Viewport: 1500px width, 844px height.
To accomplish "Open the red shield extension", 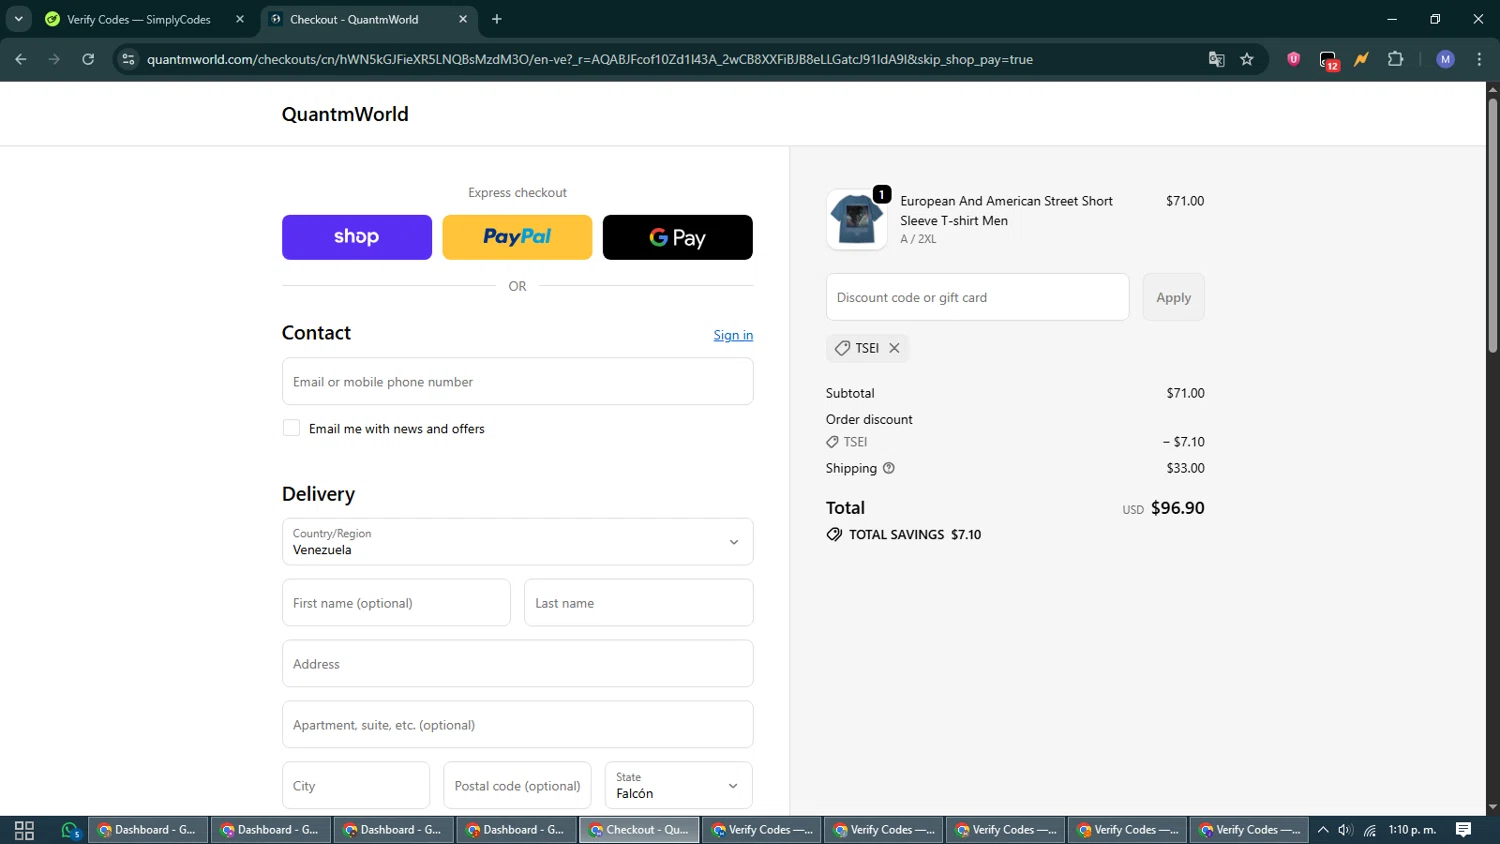I will click(1293, 59).
